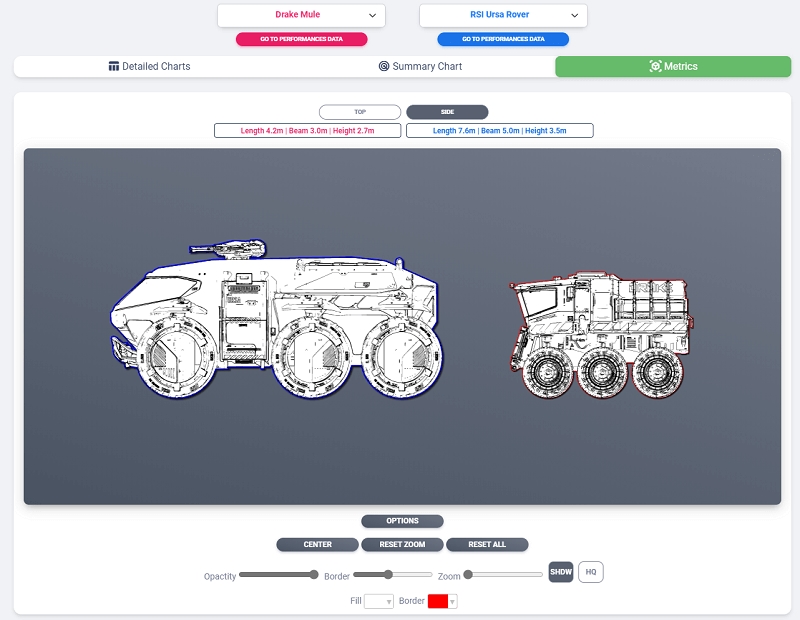This screenshot has height=620, width=800.
Task: Enable HQ high quality mode
Action: coord(591,572)
